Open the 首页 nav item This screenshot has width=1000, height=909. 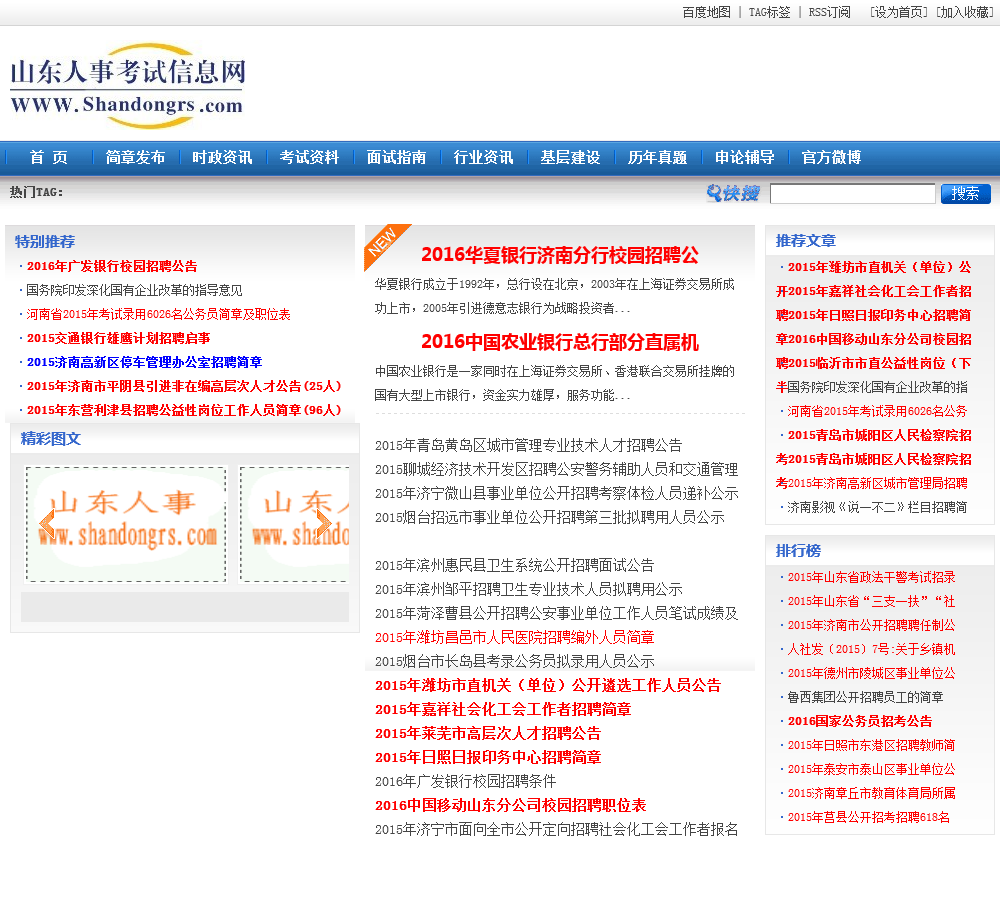point(48,157)
